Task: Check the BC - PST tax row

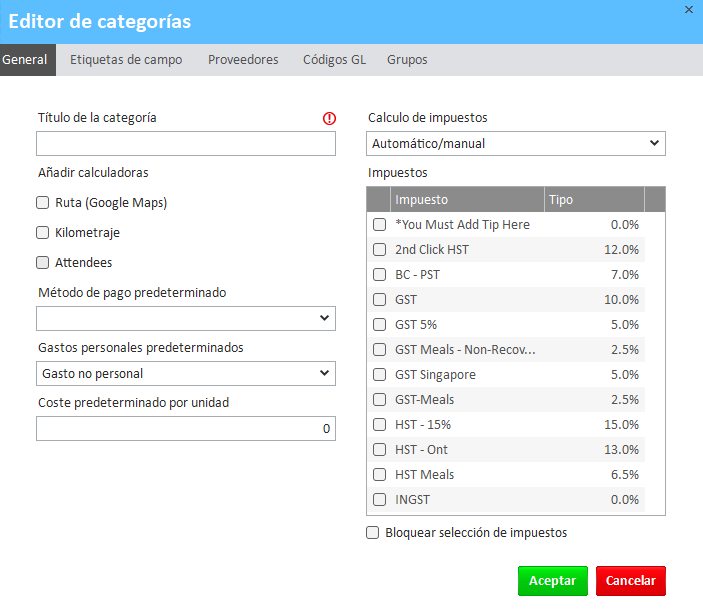Action: (x=380, y=275)
